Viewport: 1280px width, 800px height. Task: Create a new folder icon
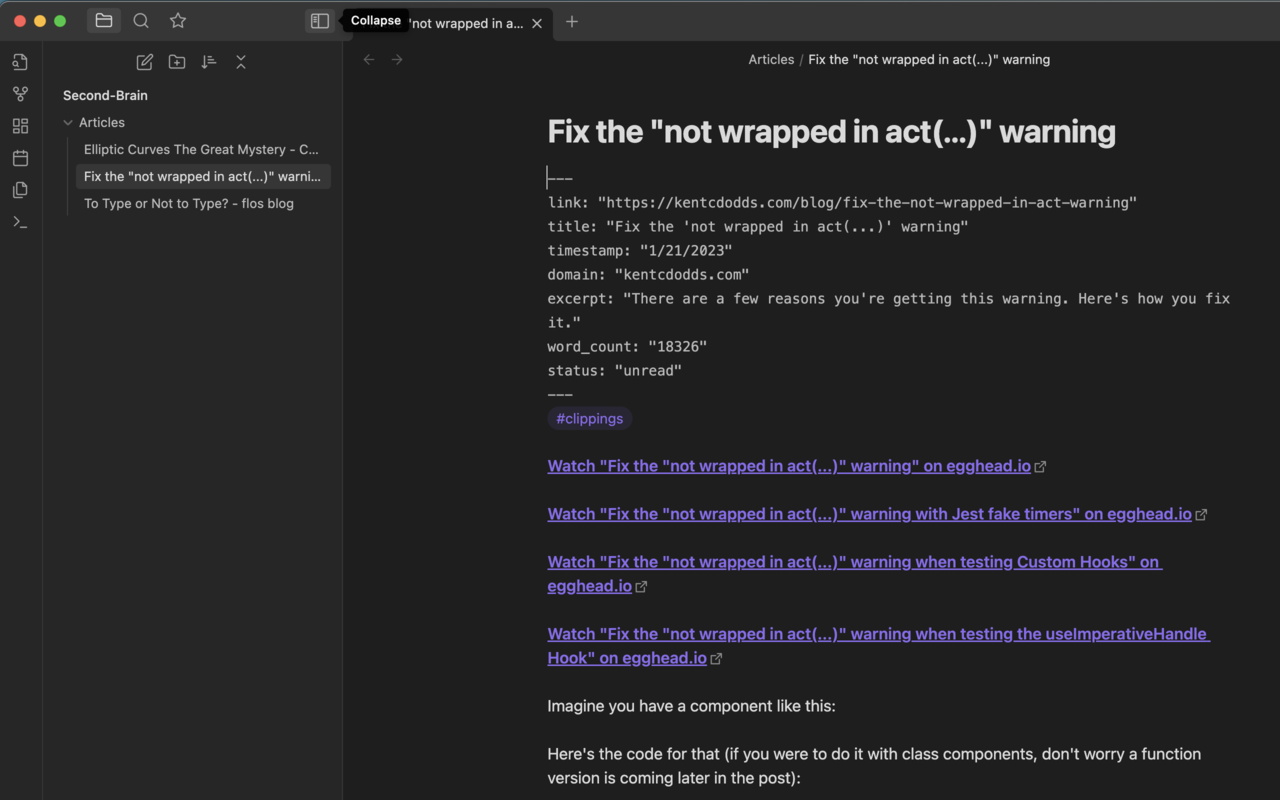177,62
